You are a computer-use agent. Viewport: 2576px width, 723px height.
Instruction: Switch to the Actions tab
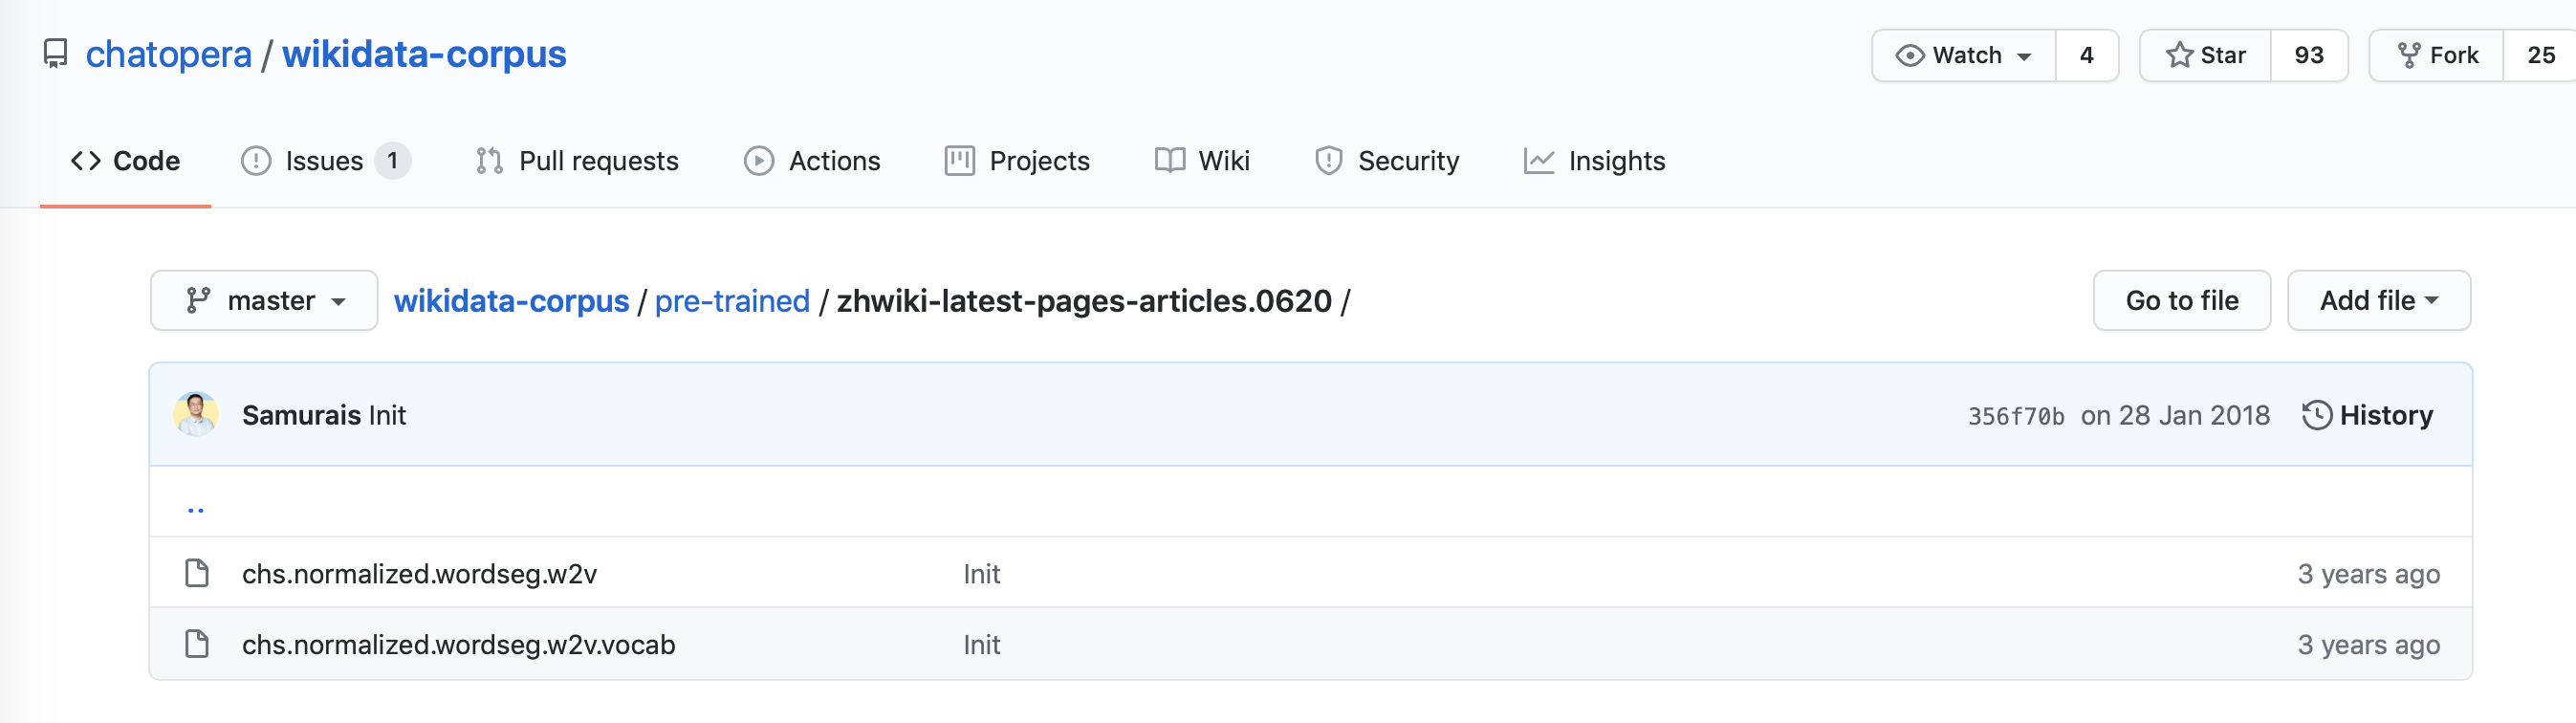pyautogui.click(x=812, y=161)
